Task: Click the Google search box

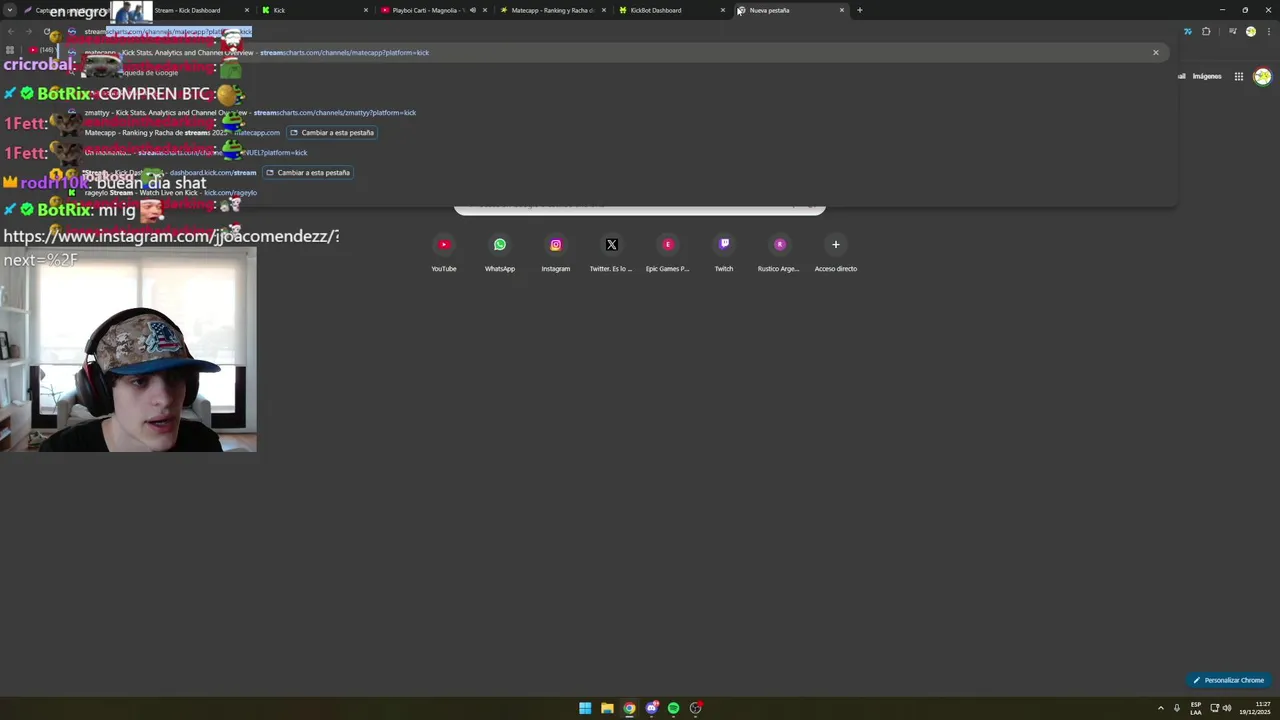Action: pyautogui.click(x=640, y=205)
